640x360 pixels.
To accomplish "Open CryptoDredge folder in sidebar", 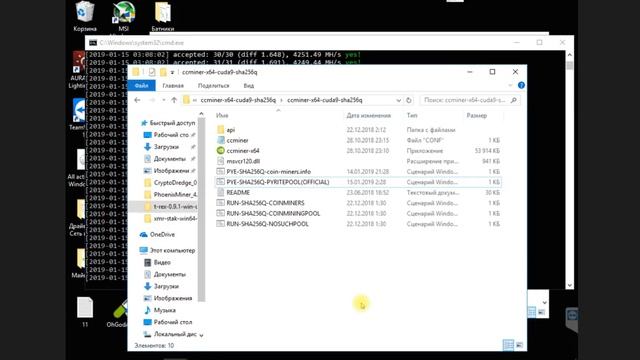I will coord(175,182).
